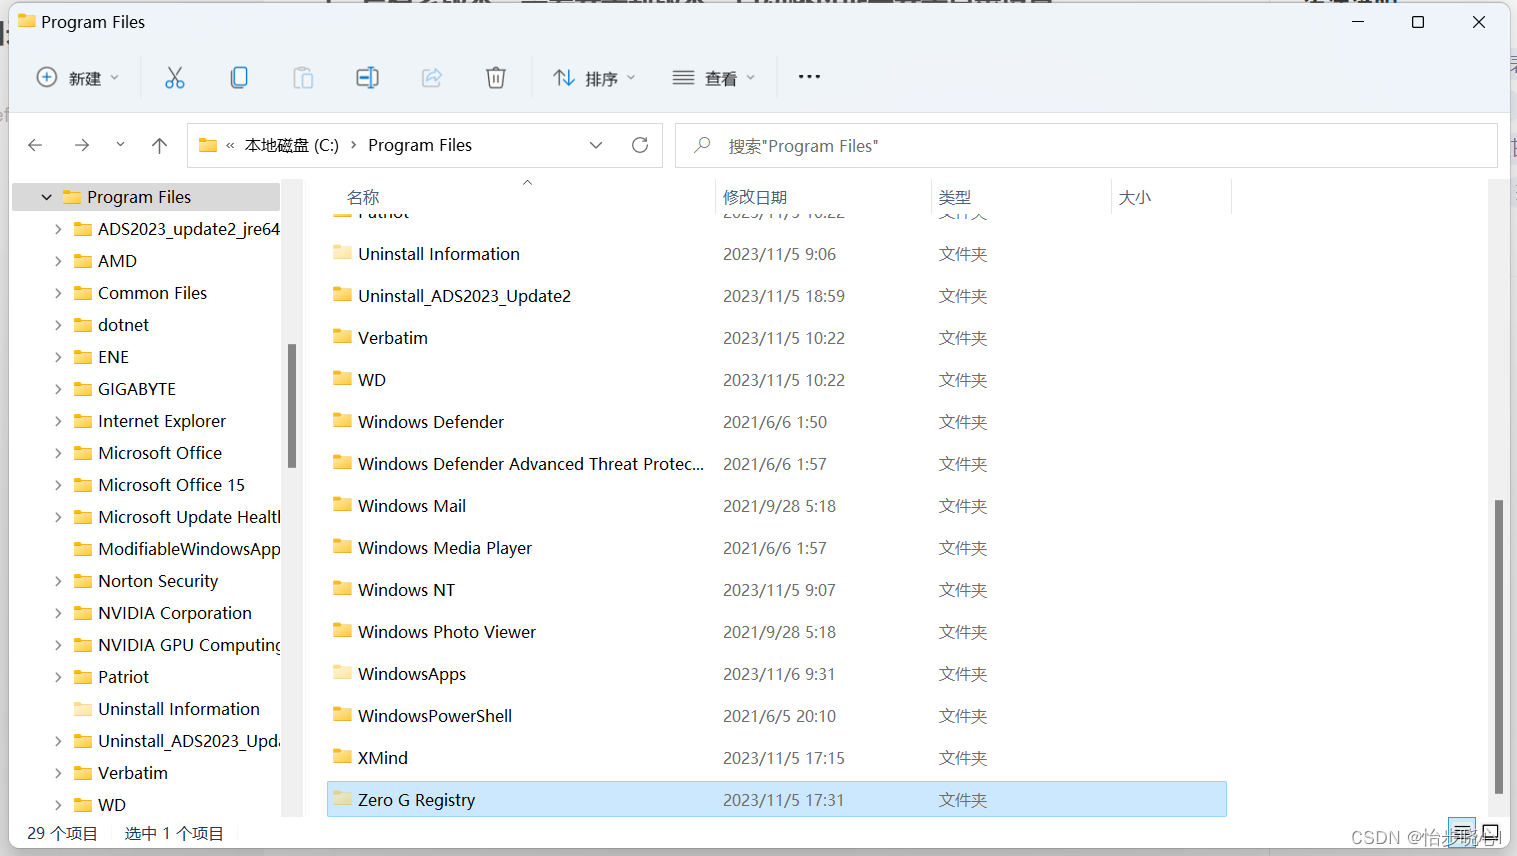This screenshot has height=856, width=1517.
Task: Select Verbatim folder in file list
Action: (777, 338)
